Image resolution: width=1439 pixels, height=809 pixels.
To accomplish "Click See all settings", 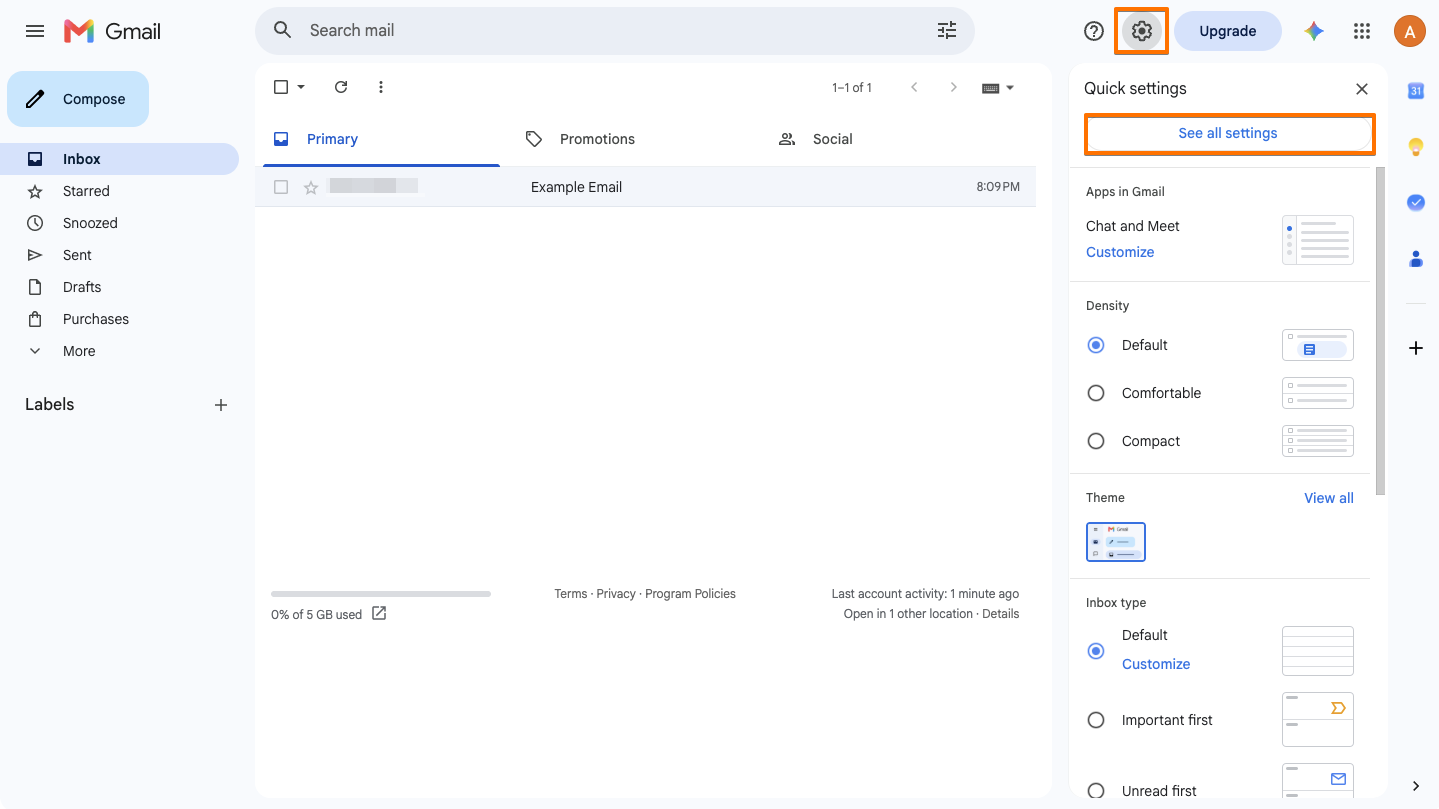I will 1228,133.
